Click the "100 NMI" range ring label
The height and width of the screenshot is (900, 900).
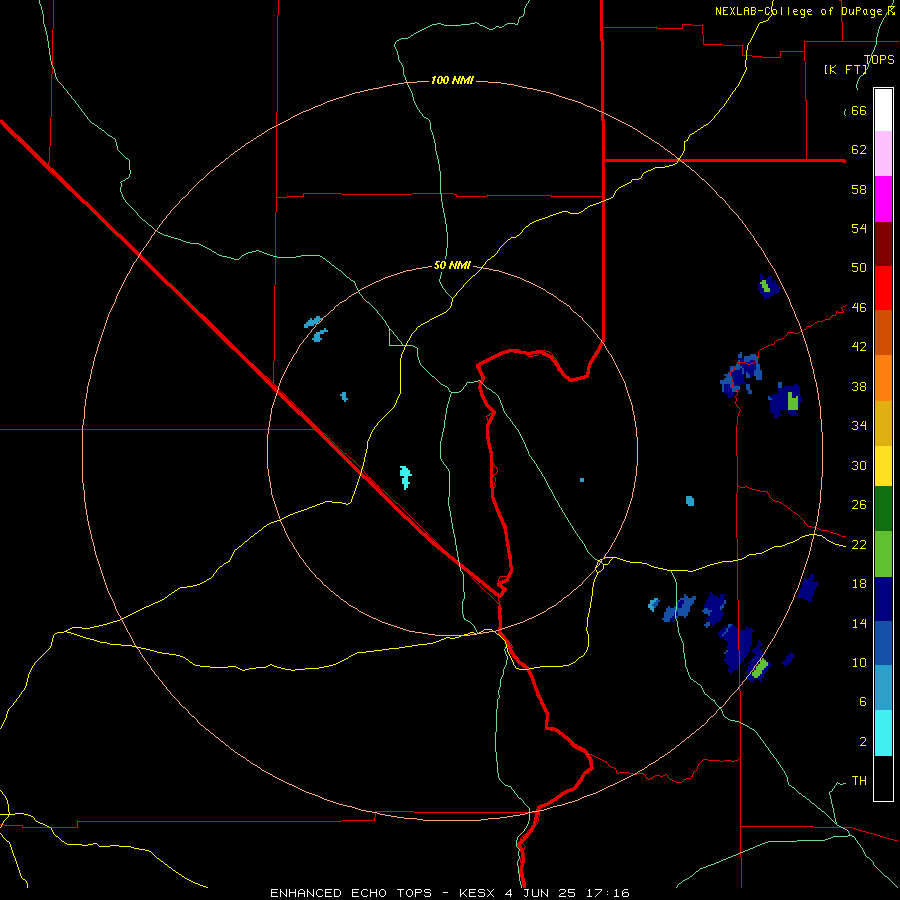(452, 80)
